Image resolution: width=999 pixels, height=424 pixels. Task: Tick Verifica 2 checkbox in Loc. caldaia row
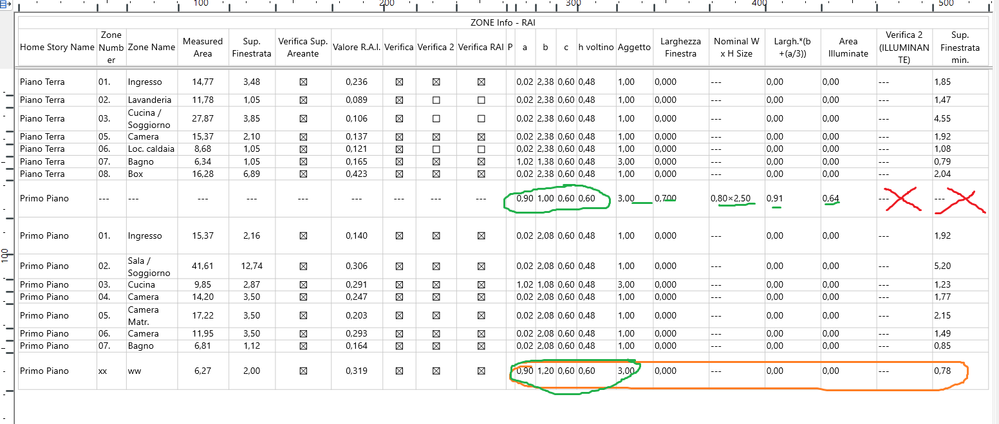click(x=436, y=149)
